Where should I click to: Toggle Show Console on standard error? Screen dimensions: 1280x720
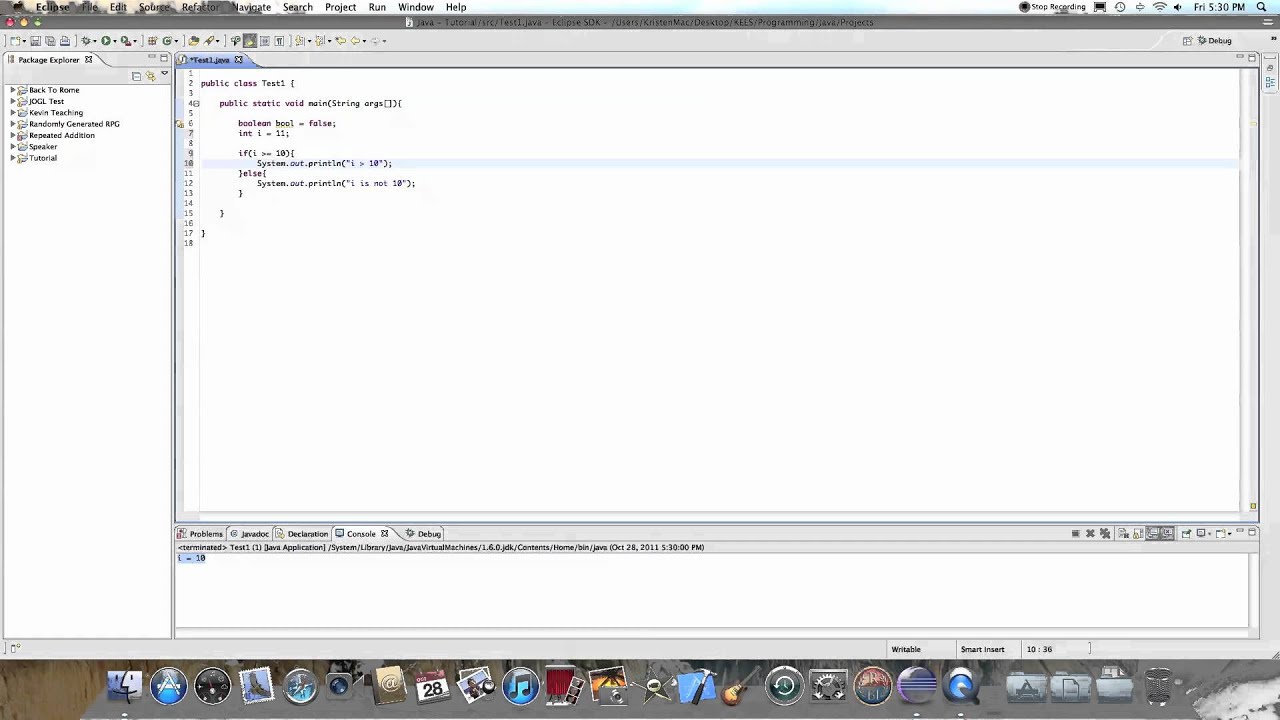click(x=1168, y=534)
